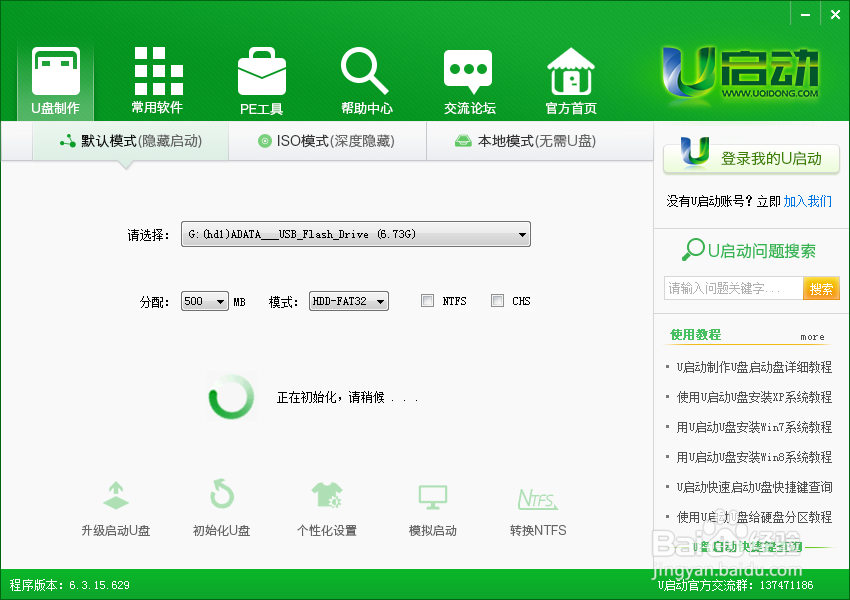Open 用U启动U盘安装Win7系统教程 link
This screenshot has height=600, width=850.
coord(754,427)
